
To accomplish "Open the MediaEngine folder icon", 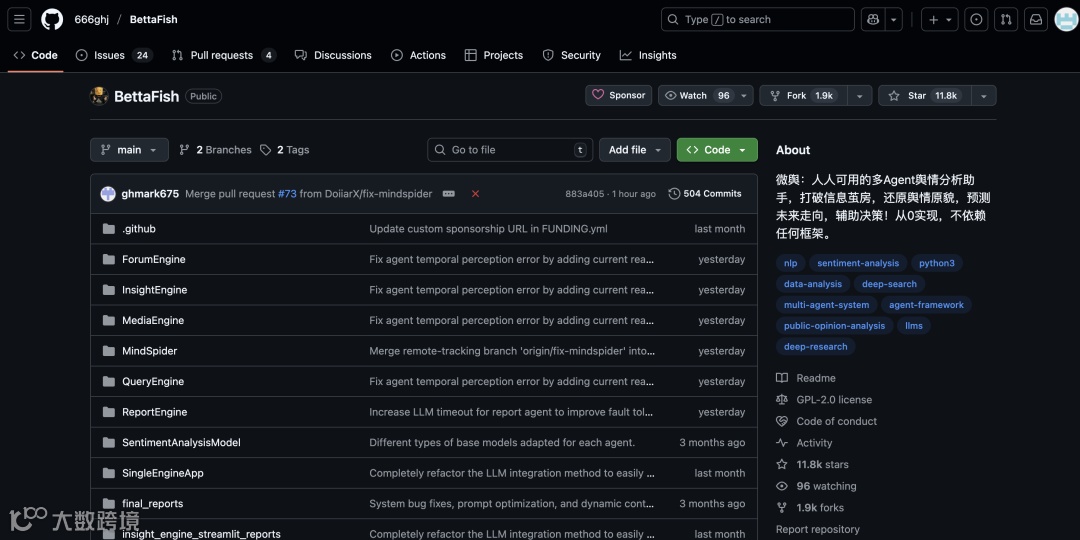I will [109, 320].
